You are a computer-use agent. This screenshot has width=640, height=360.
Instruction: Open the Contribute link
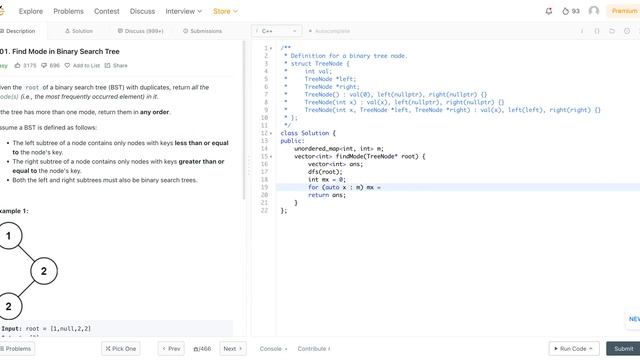tap(314, 349)
